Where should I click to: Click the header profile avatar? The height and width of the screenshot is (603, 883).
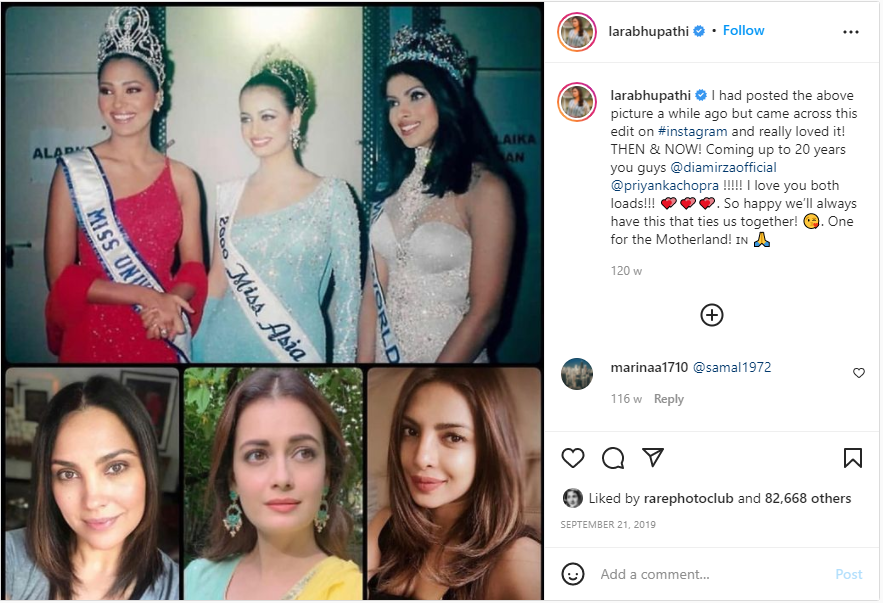tap(578, 32)
